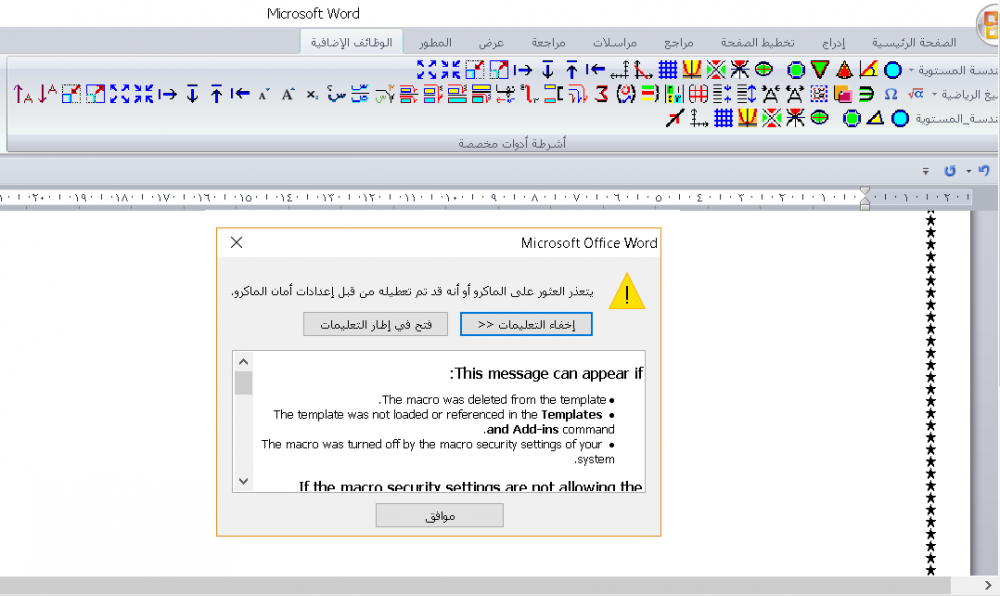Screen dimensions: 1000x596
Task: Click the Arabic fraction symbol icon
Action: point(360,94)
